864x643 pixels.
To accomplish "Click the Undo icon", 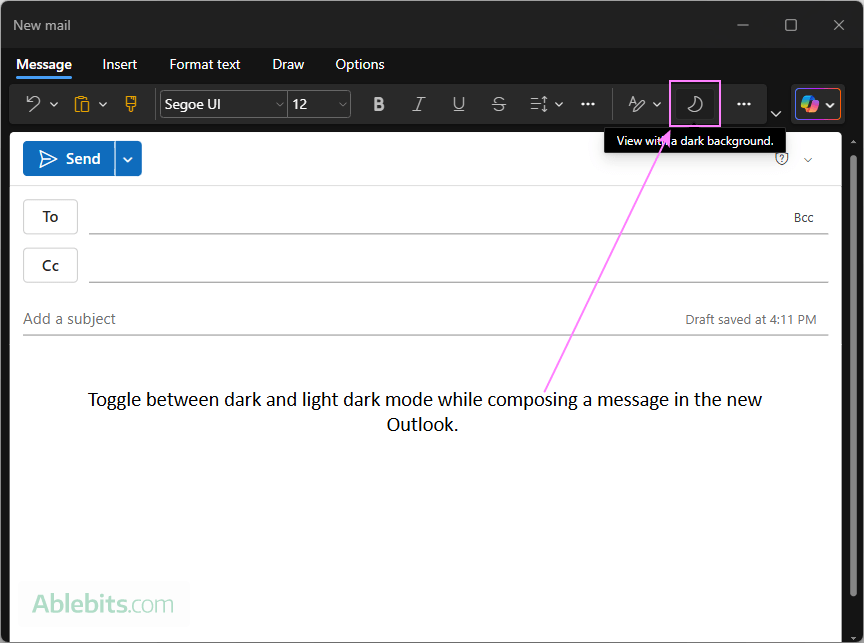I will click(34, 104).
